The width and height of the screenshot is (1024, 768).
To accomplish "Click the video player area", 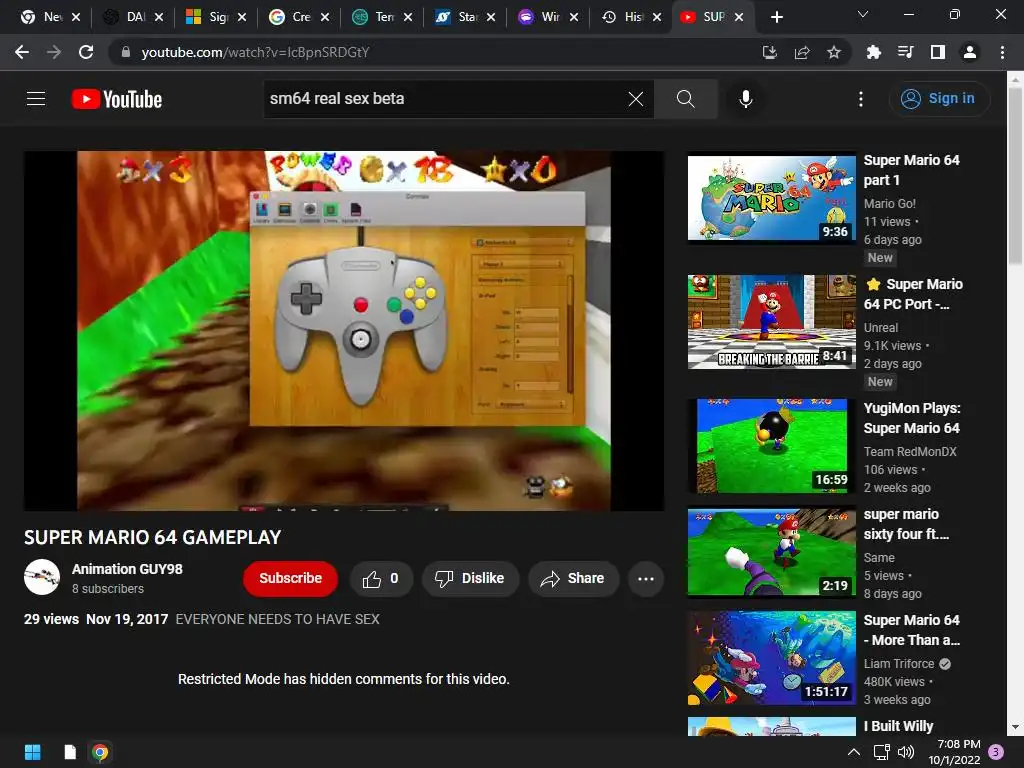I will pyautogui.click(x=344, y=330).
